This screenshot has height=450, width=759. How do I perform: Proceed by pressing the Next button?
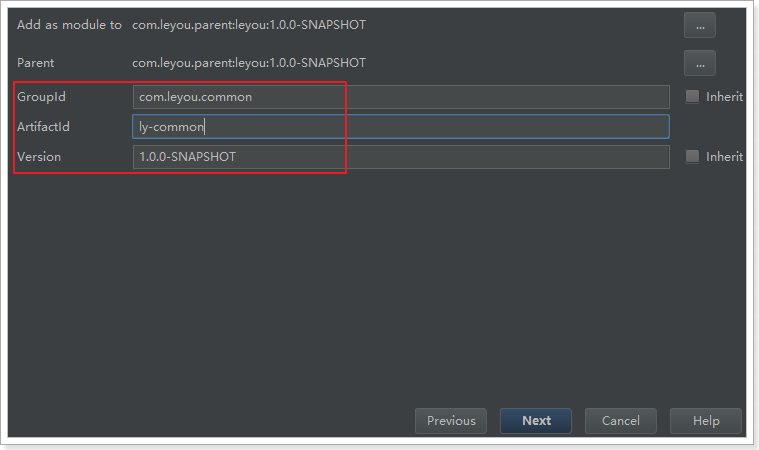click(x=536, y=421)
